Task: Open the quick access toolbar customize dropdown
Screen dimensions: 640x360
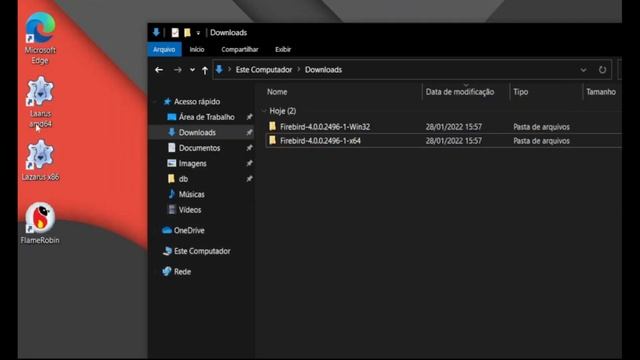Action: pyautogui.click(x=198, y=33)
